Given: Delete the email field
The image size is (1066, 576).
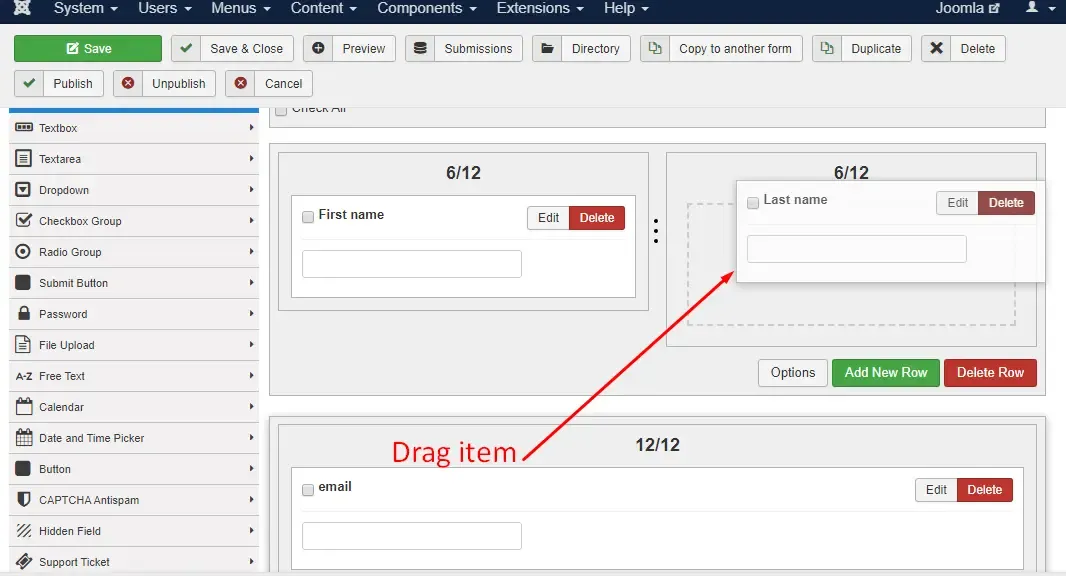Looking at the screenshot, I should coord(984,490).
